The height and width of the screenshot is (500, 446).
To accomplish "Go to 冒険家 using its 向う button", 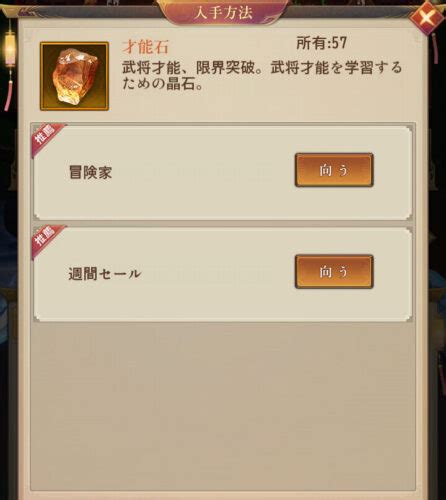I will pos(334,170).
